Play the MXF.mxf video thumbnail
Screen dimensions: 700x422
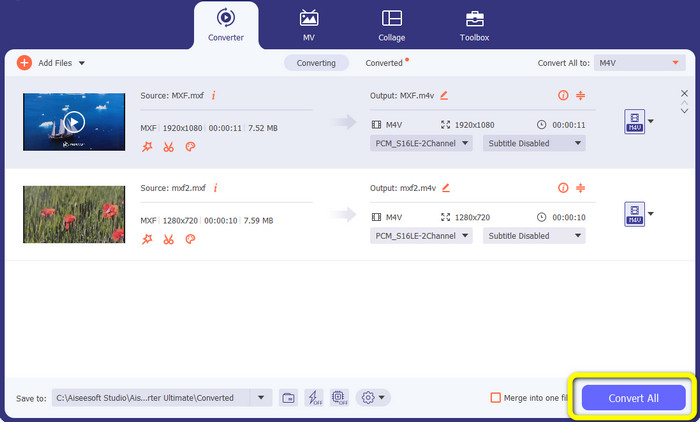coord(74,122)
